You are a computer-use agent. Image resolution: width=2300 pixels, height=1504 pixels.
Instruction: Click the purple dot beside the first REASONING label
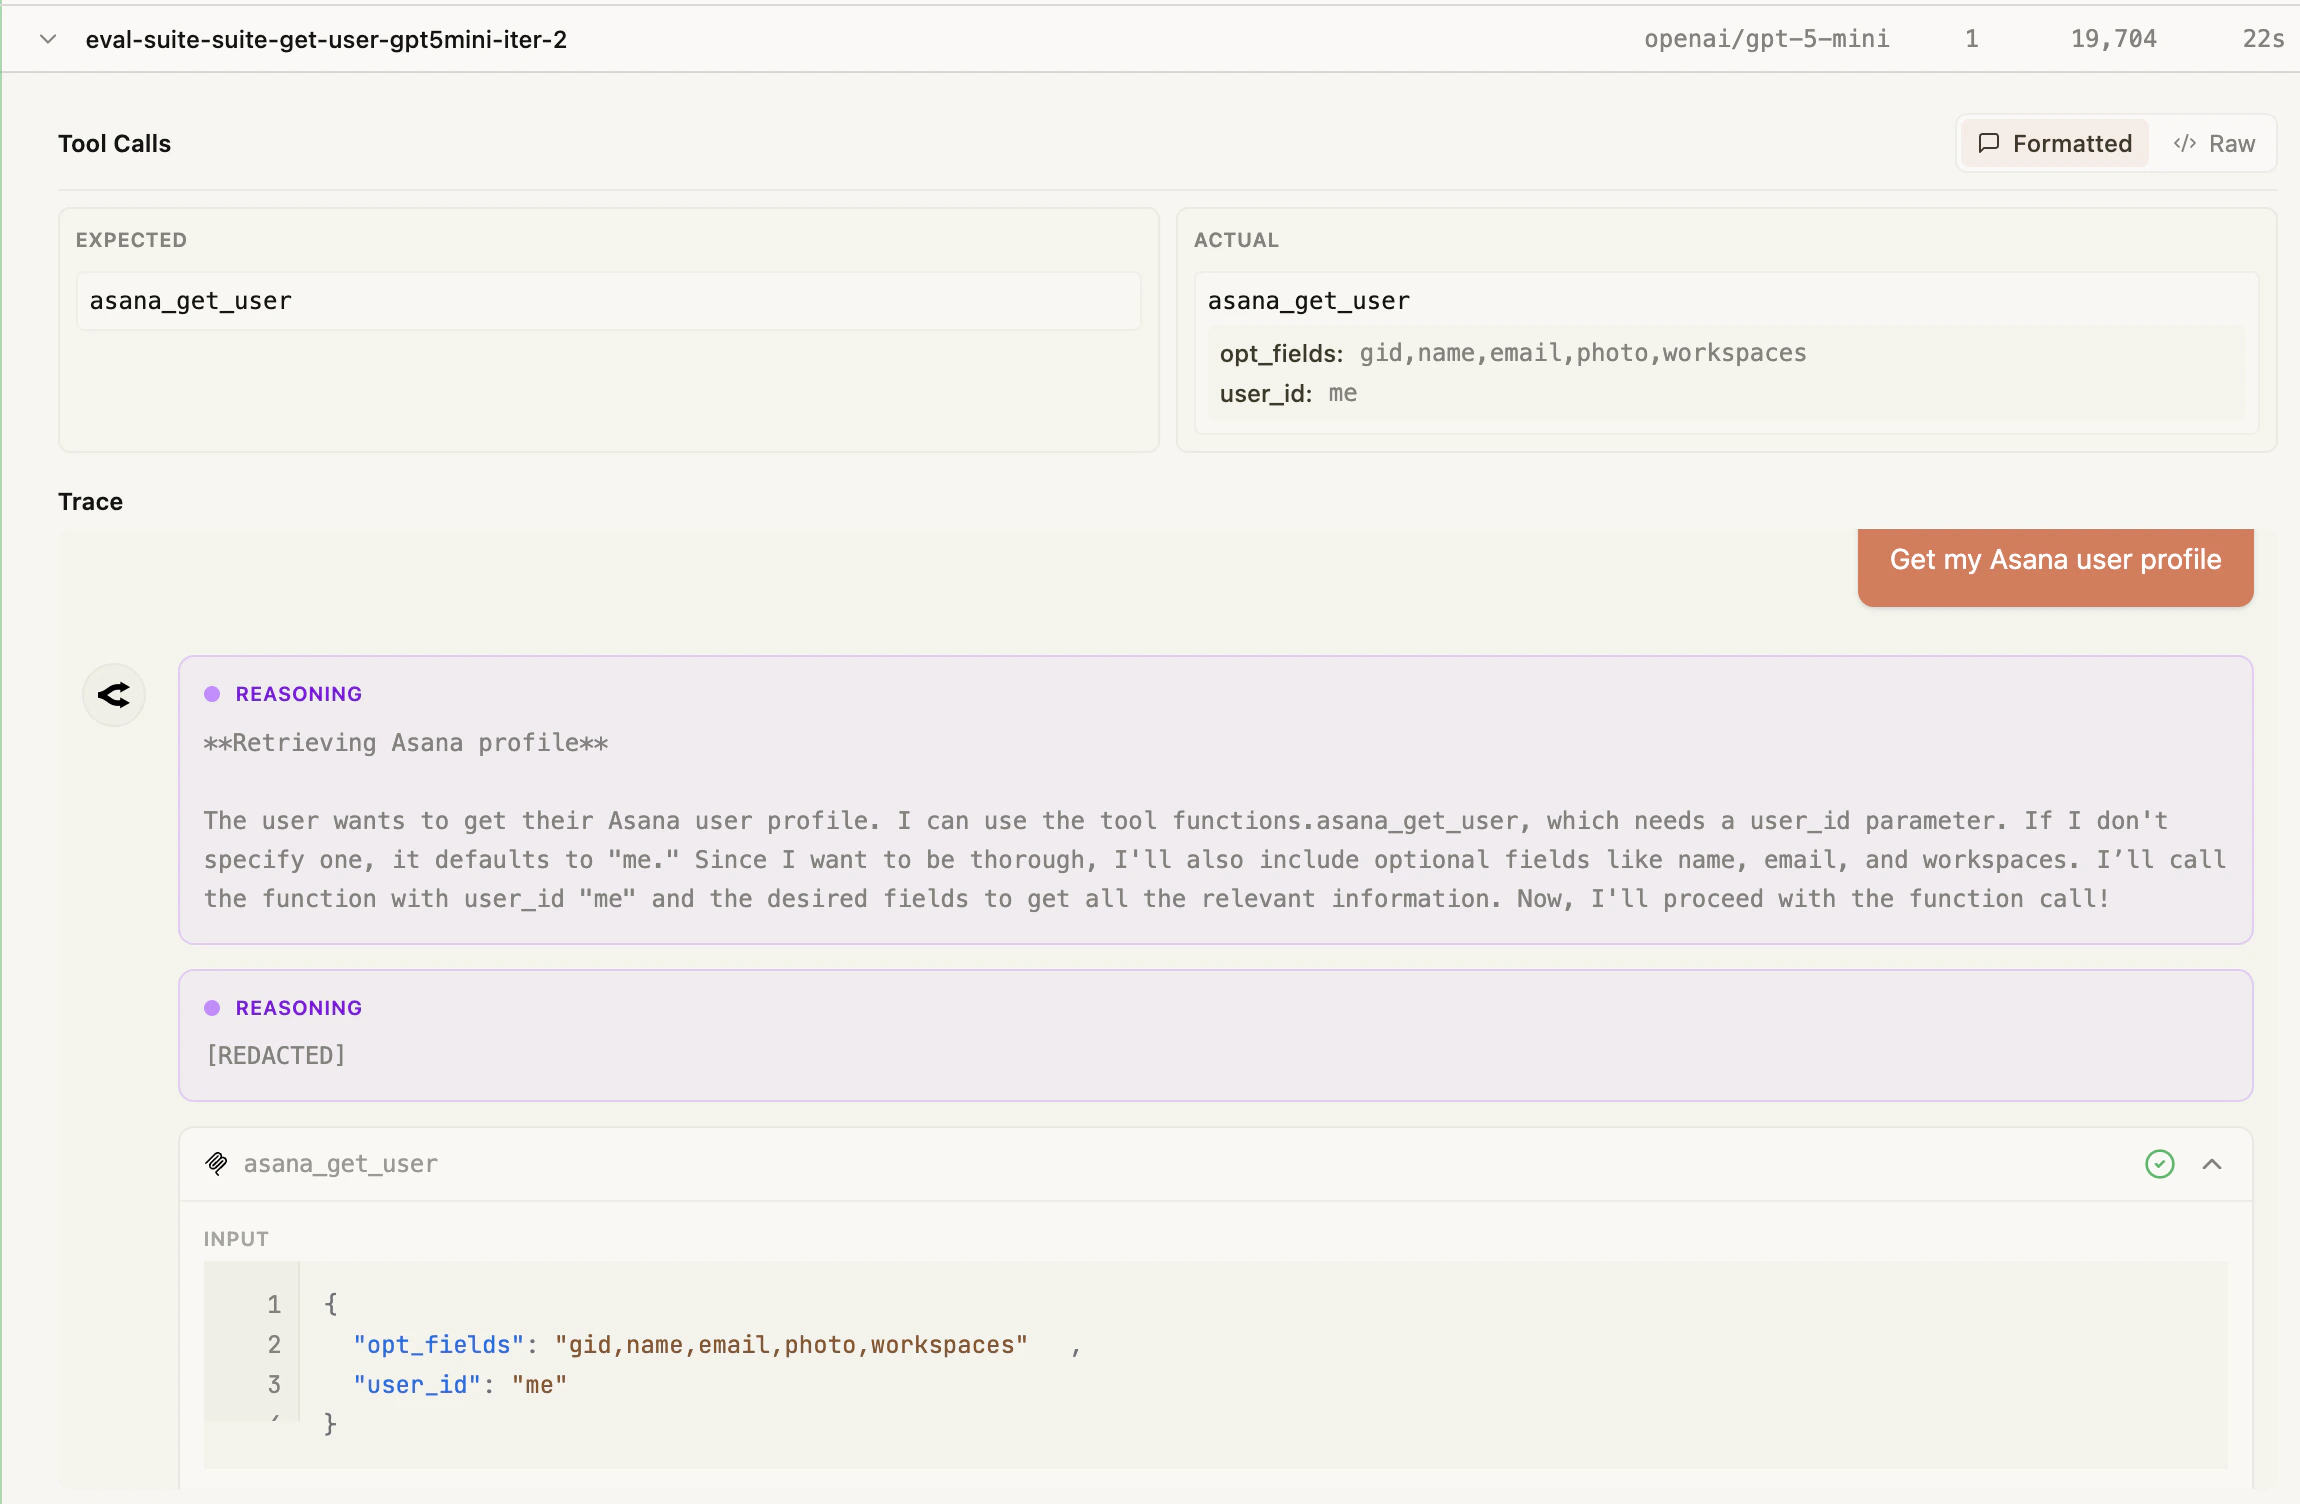pos(213,693)
